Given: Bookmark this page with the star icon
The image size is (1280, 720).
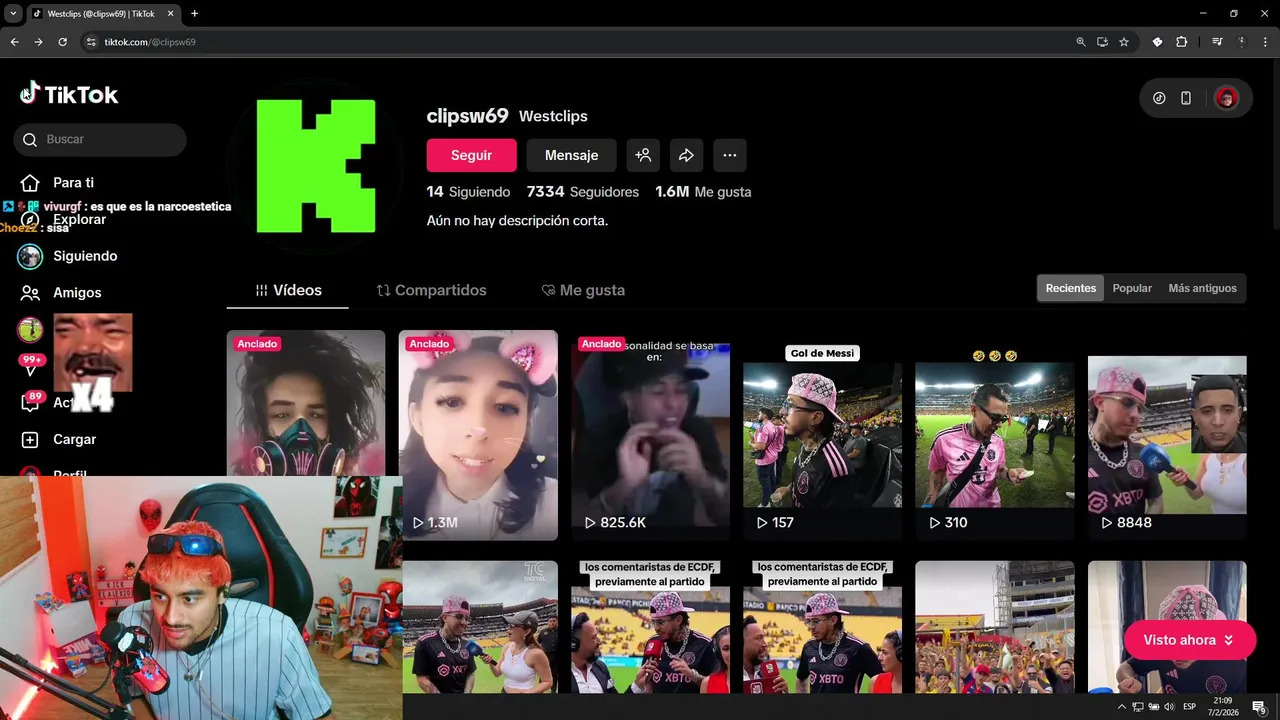Looking at the screenshot, I should (1124, 42).
